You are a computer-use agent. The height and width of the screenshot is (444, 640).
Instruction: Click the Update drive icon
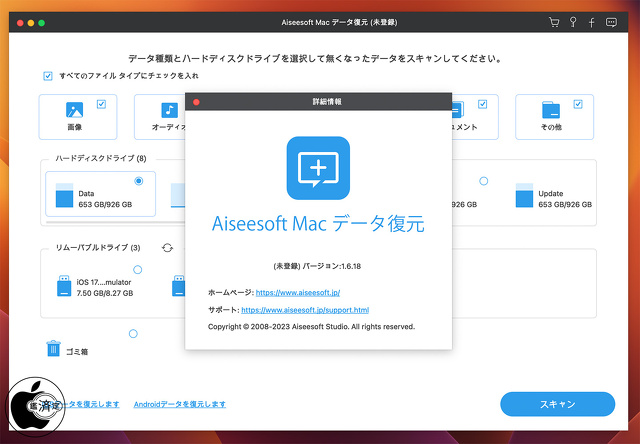point(524,195)
